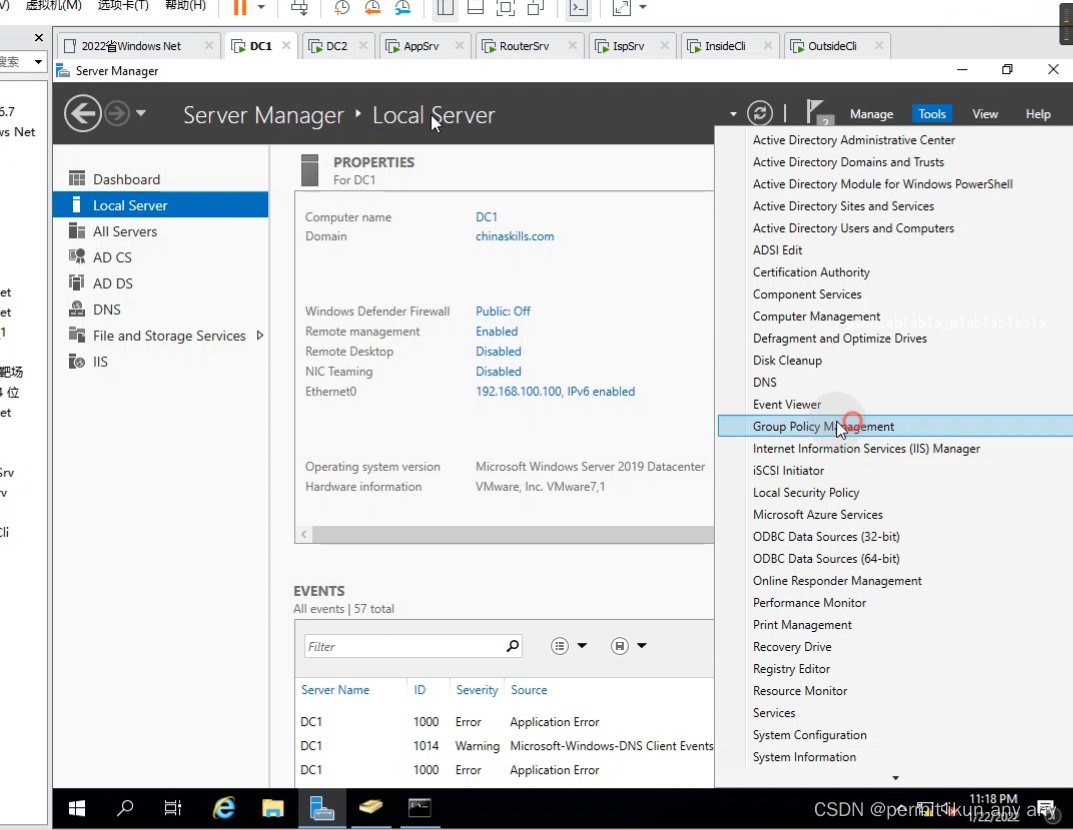Switch to the OutsideCli virtual machine tab

(x=832, y=46)
